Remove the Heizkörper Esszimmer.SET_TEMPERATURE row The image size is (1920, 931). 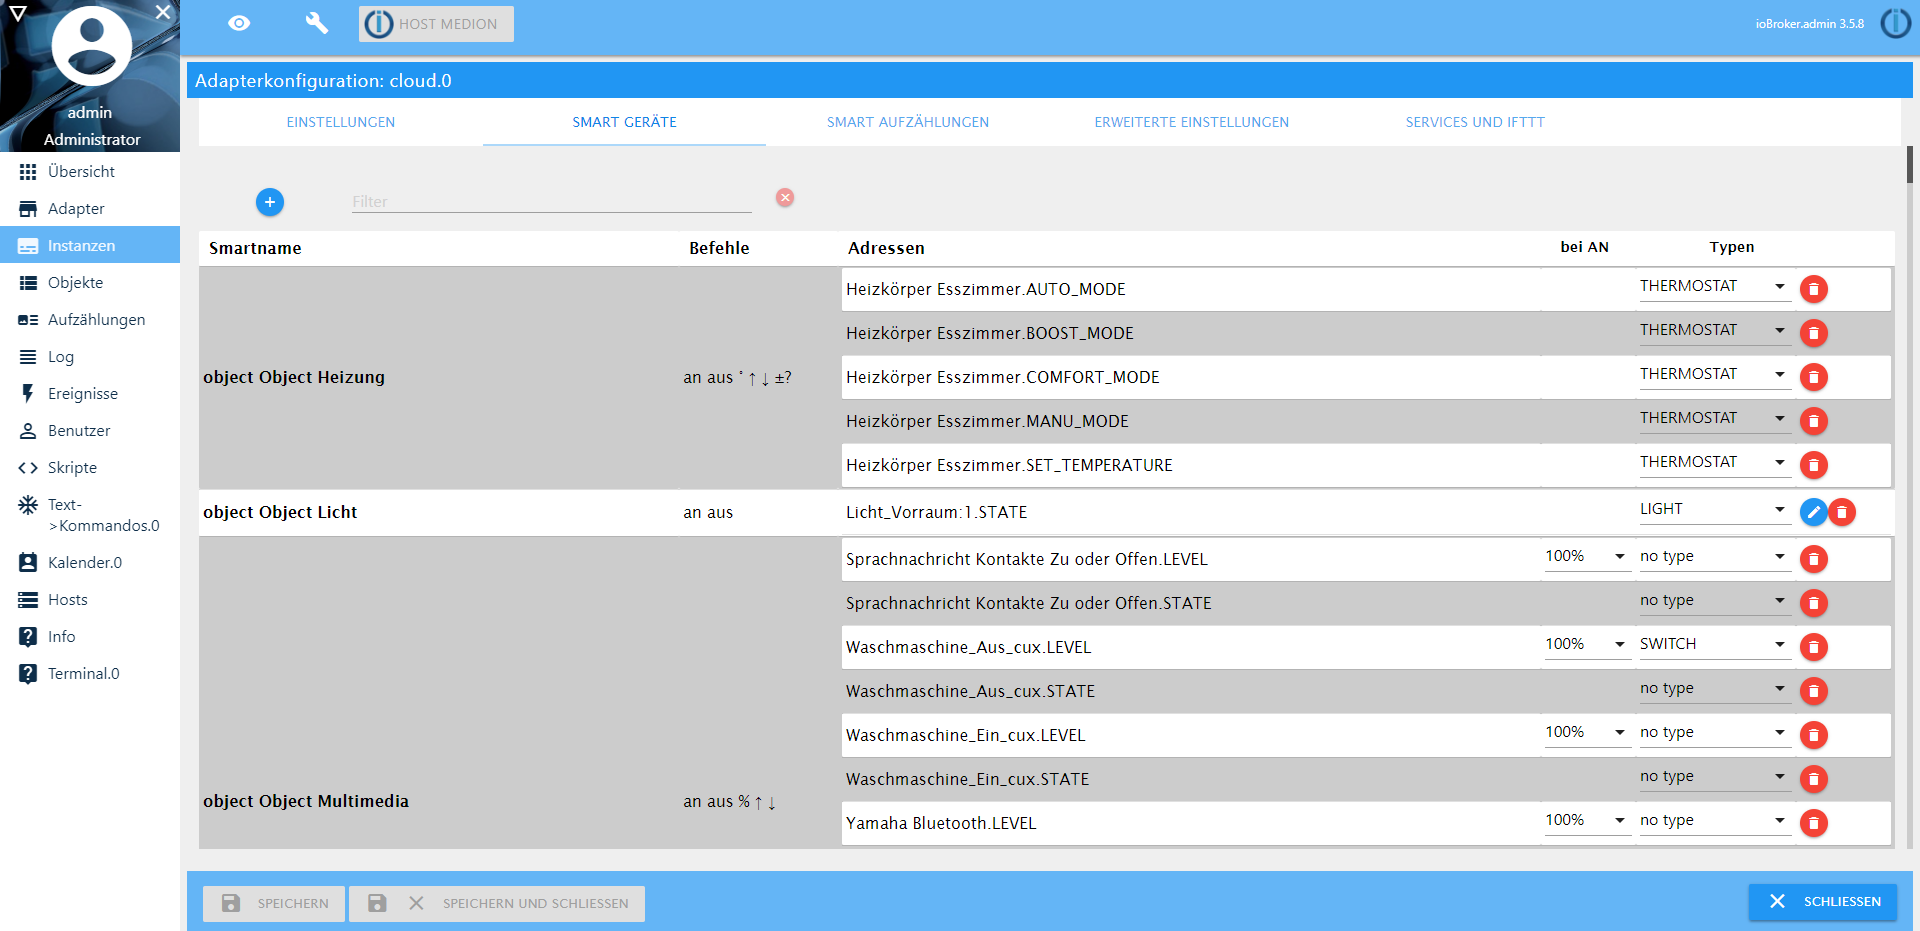pos(1813,465)
